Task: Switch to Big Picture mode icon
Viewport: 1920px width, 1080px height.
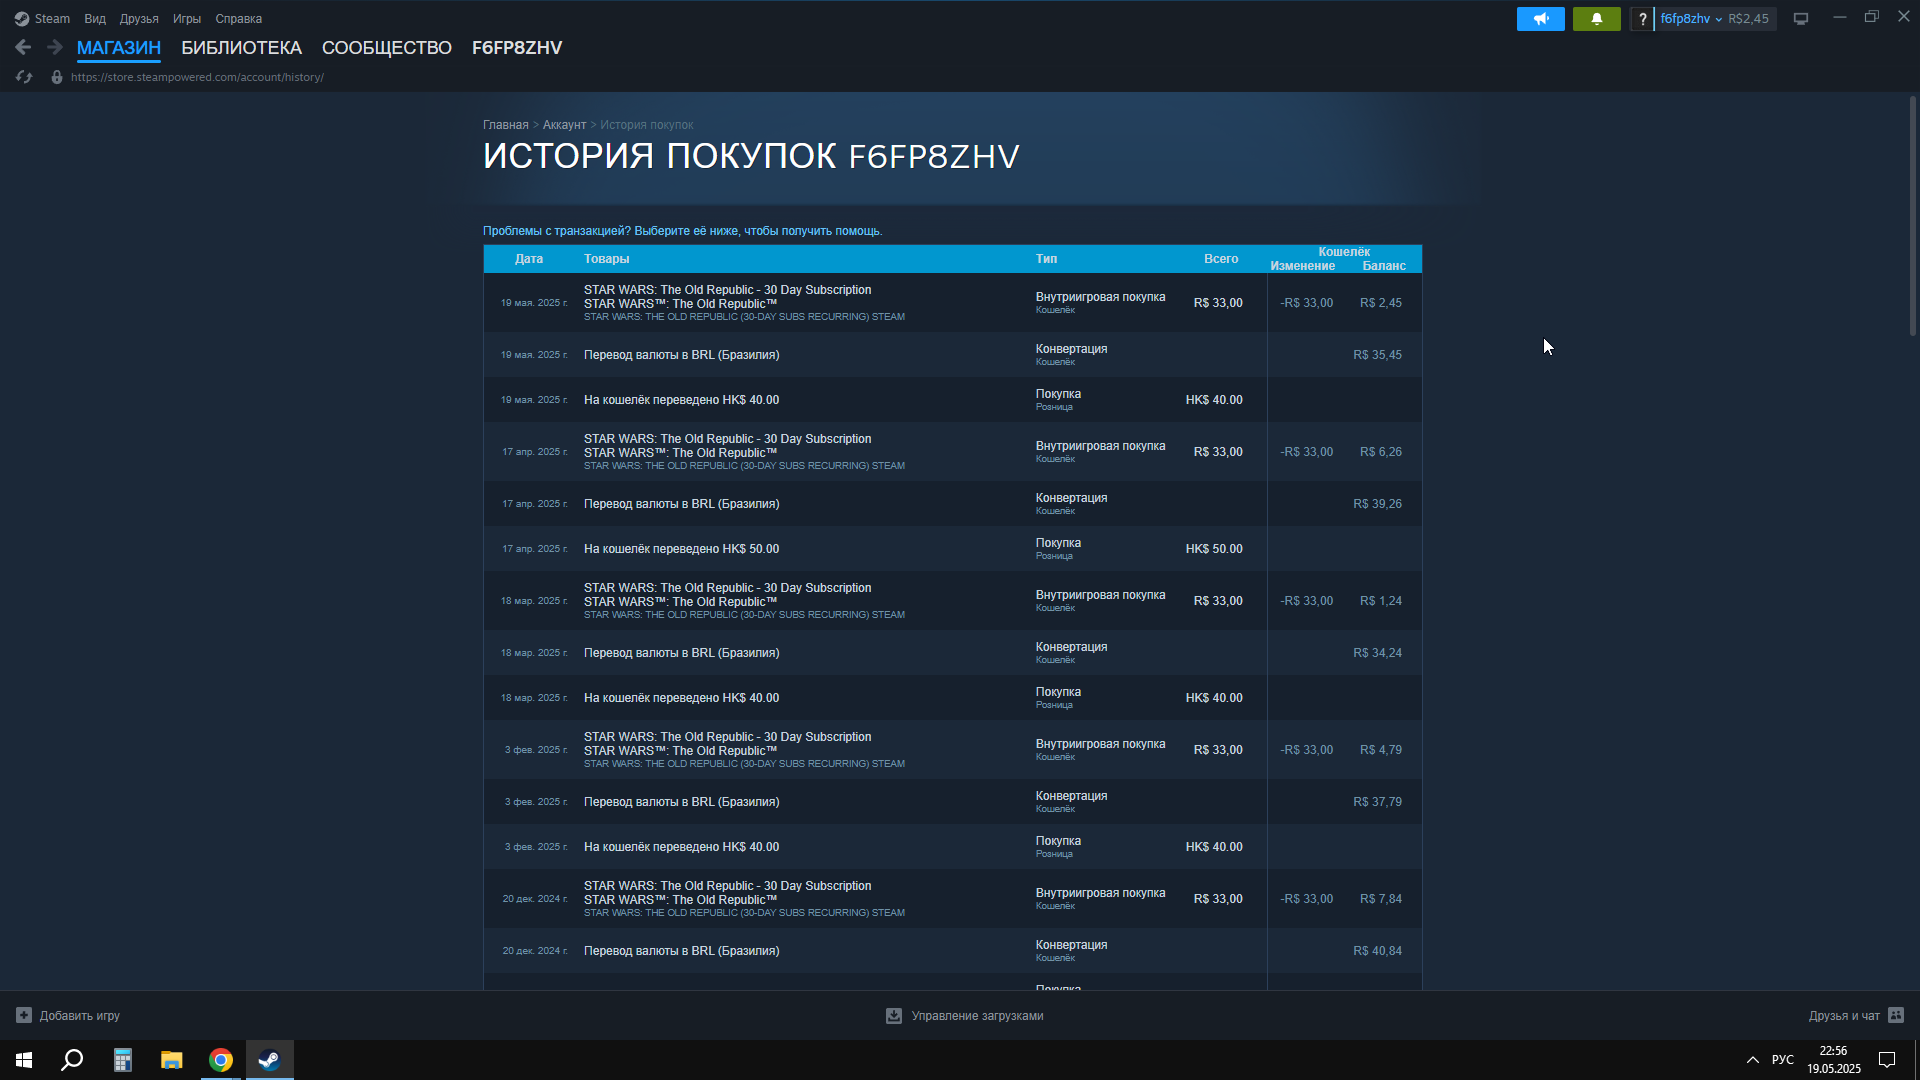Action: (x=1801, y=19)
